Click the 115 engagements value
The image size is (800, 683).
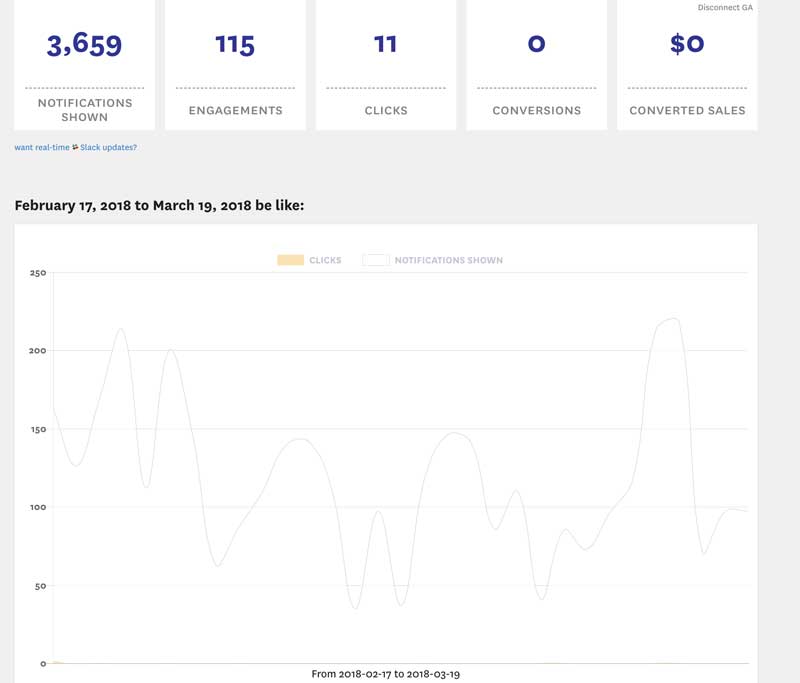click(x=235, y=42)
